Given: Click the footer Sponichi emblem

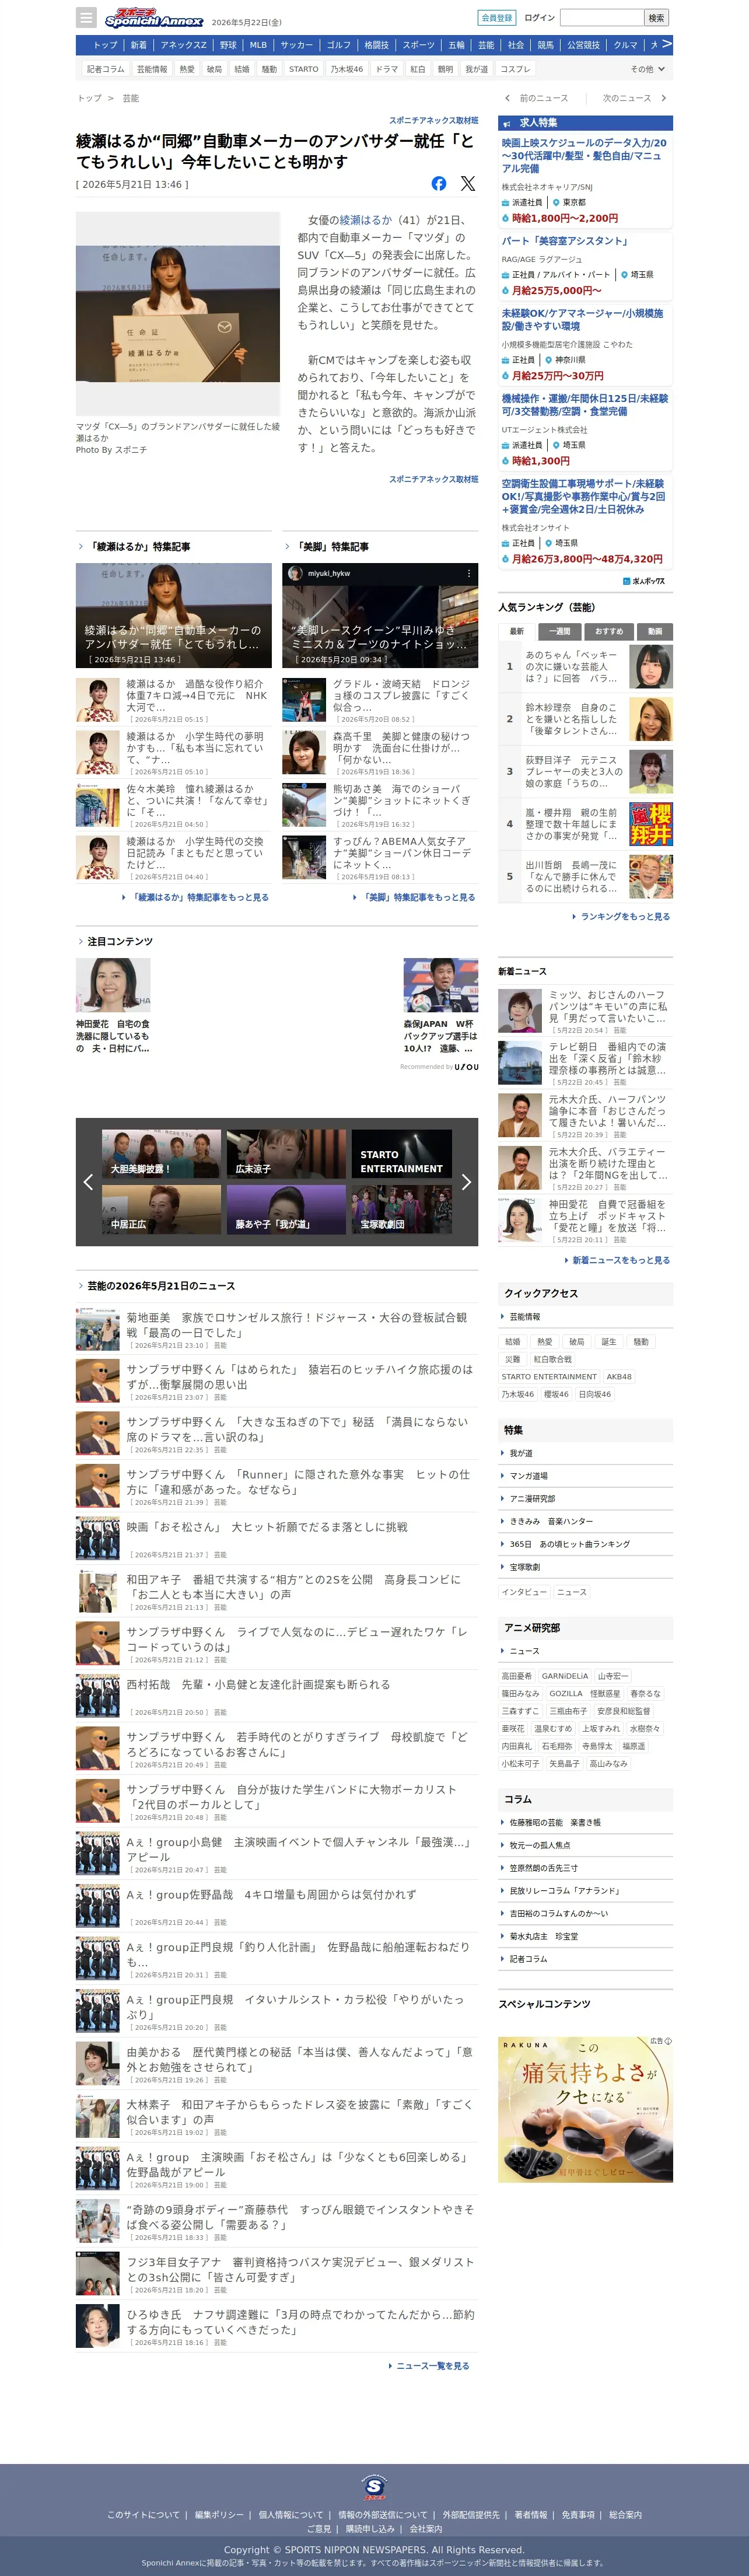Looking at the screenshot, I should (x=374, y=2486).
